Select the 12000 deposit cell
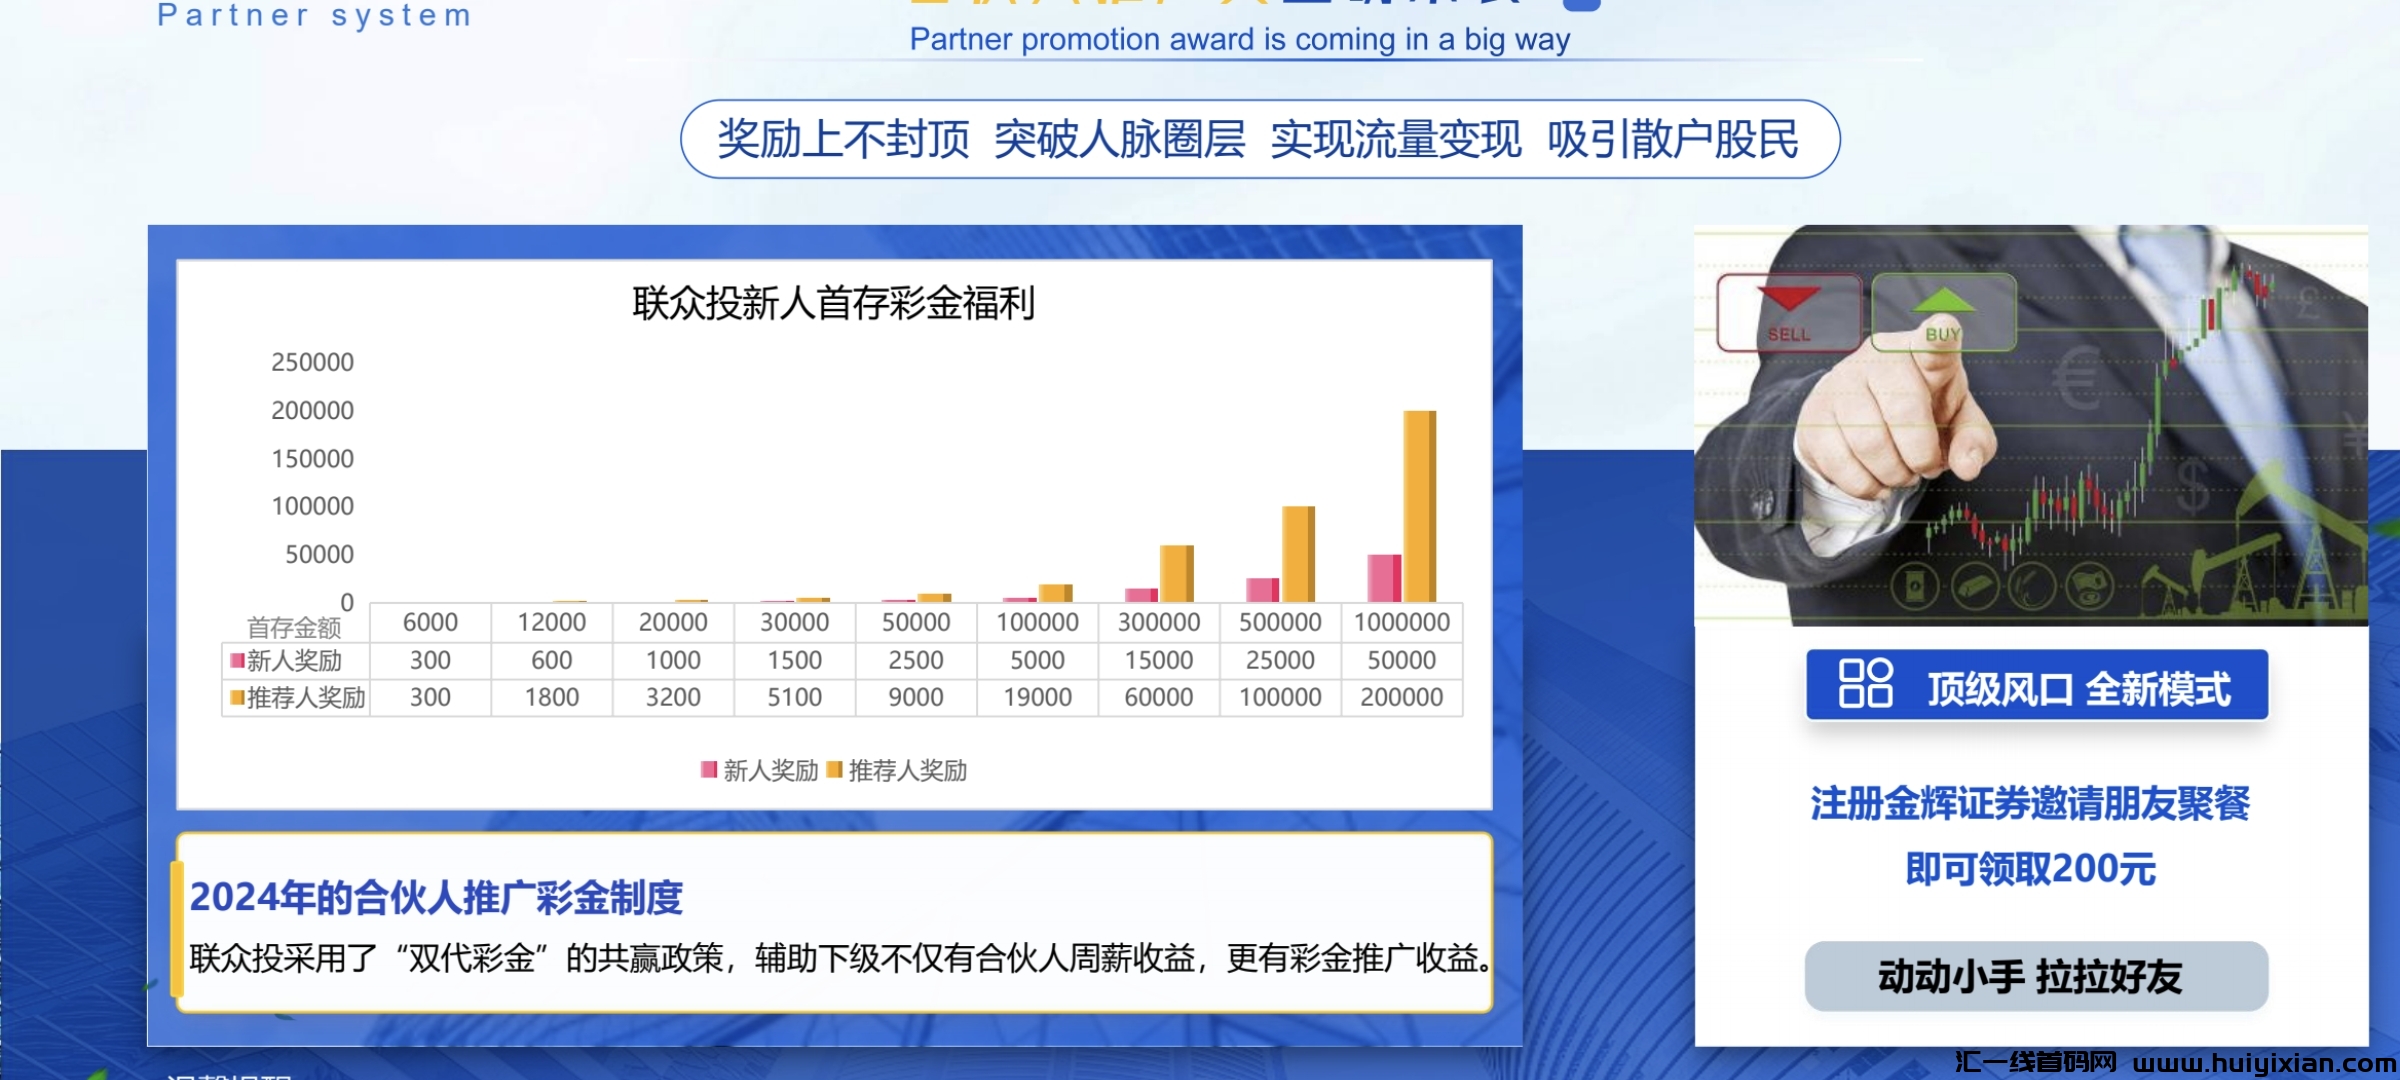Viewport: 2400px width, 1080px height. pos(552,622)
